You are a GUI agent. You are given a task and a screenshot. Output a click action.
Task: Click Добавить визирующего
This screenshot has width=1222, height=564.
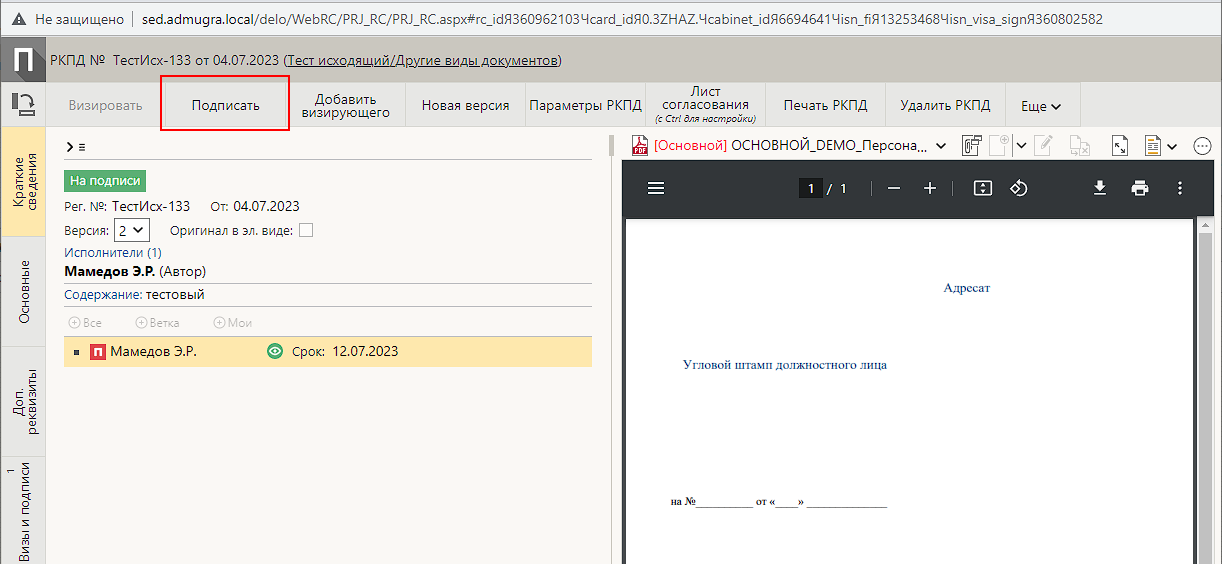345,106
